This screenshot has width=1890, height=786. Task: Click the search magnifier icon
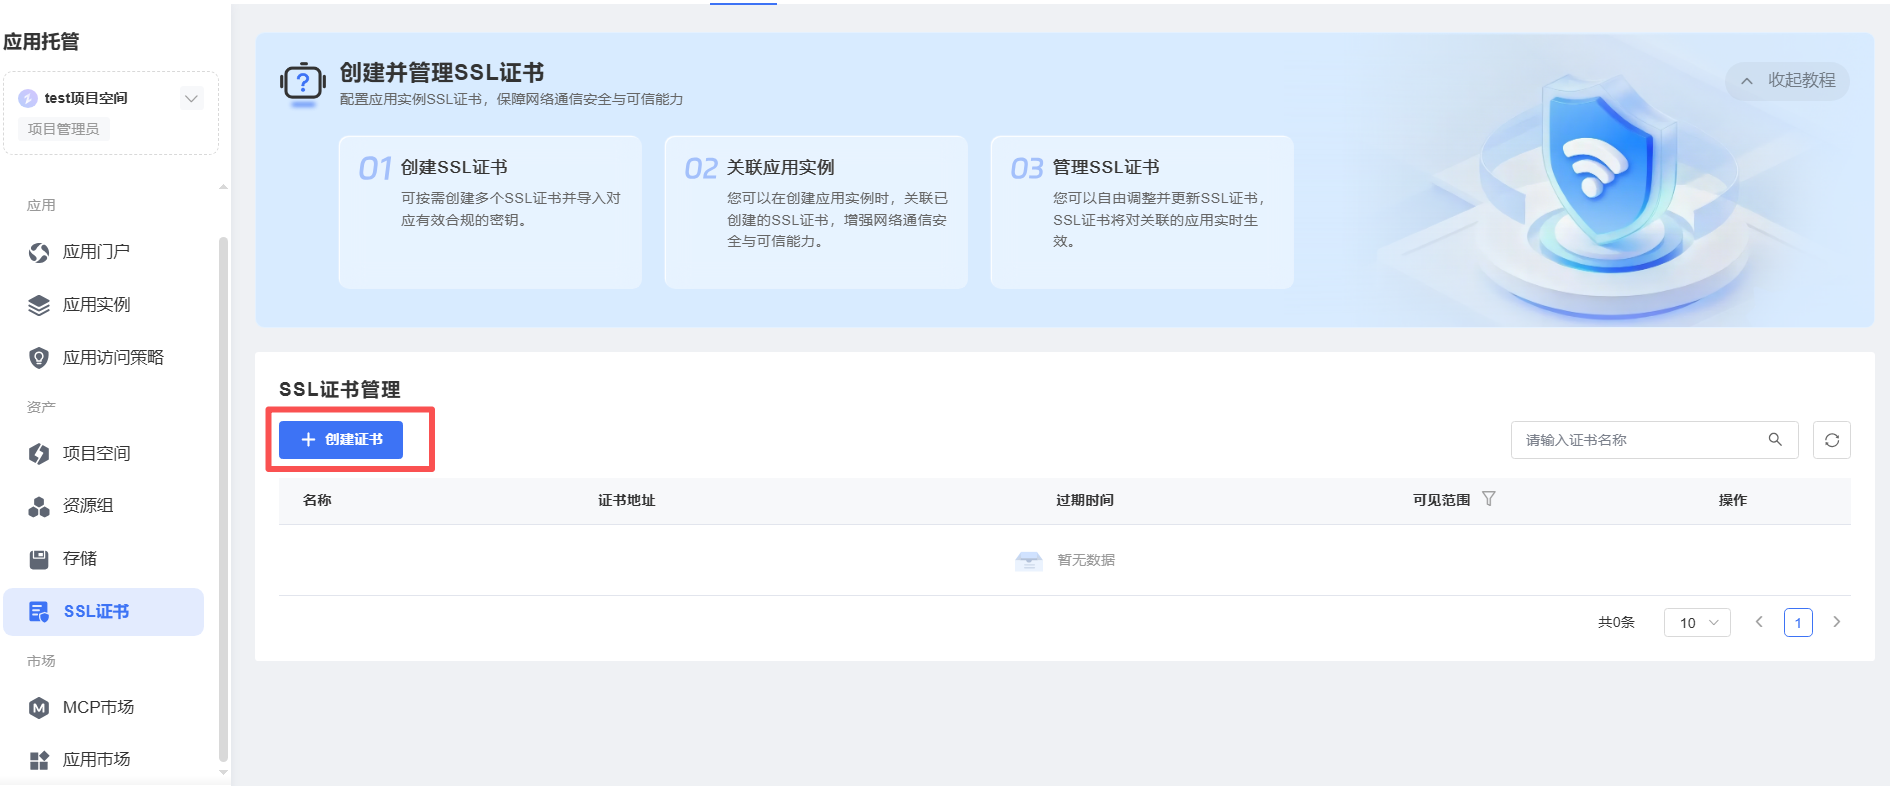tap(1775, 440)
